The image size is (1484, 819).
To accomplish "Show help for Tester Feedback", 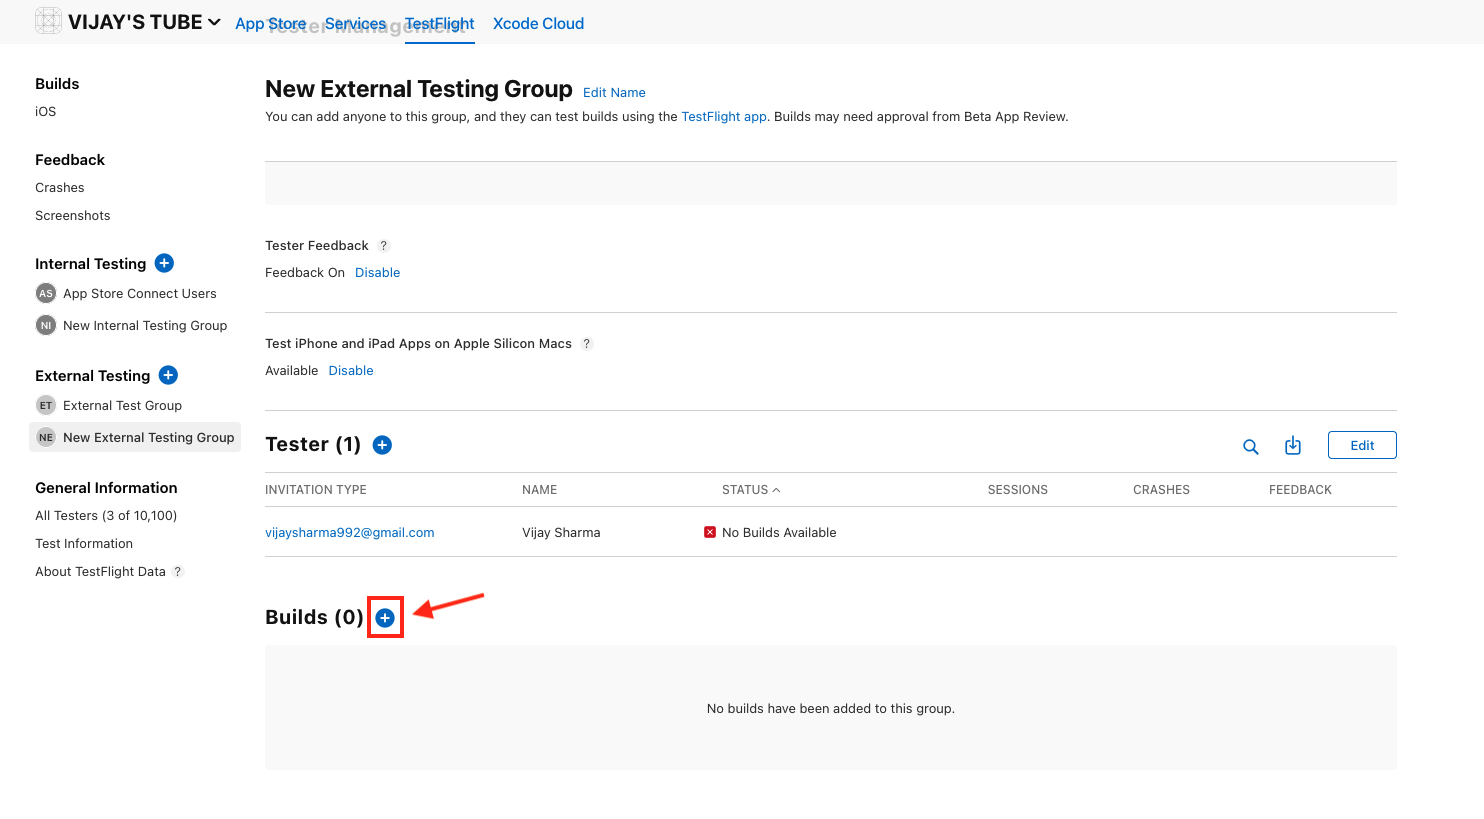I will click(x=384, y=246).
